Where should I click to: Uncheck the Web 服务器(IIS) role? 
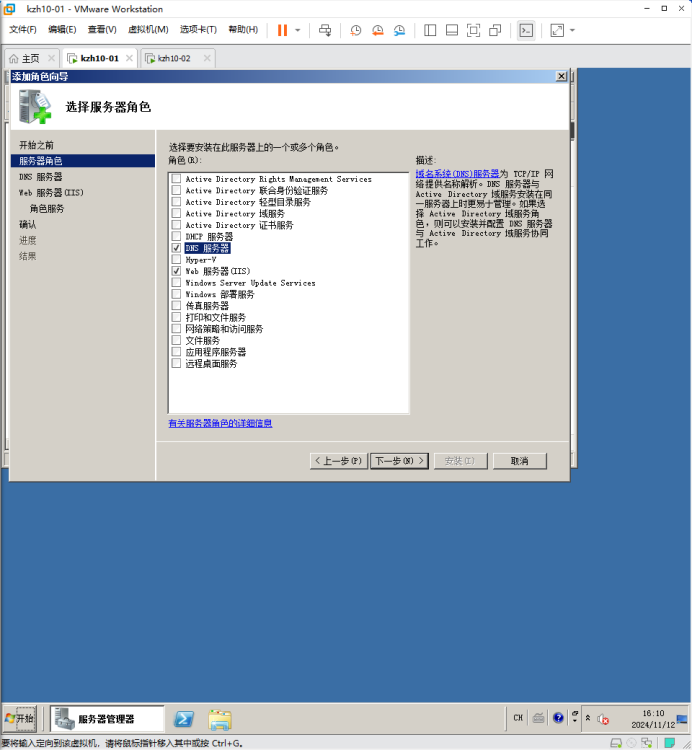pos(176,271)
